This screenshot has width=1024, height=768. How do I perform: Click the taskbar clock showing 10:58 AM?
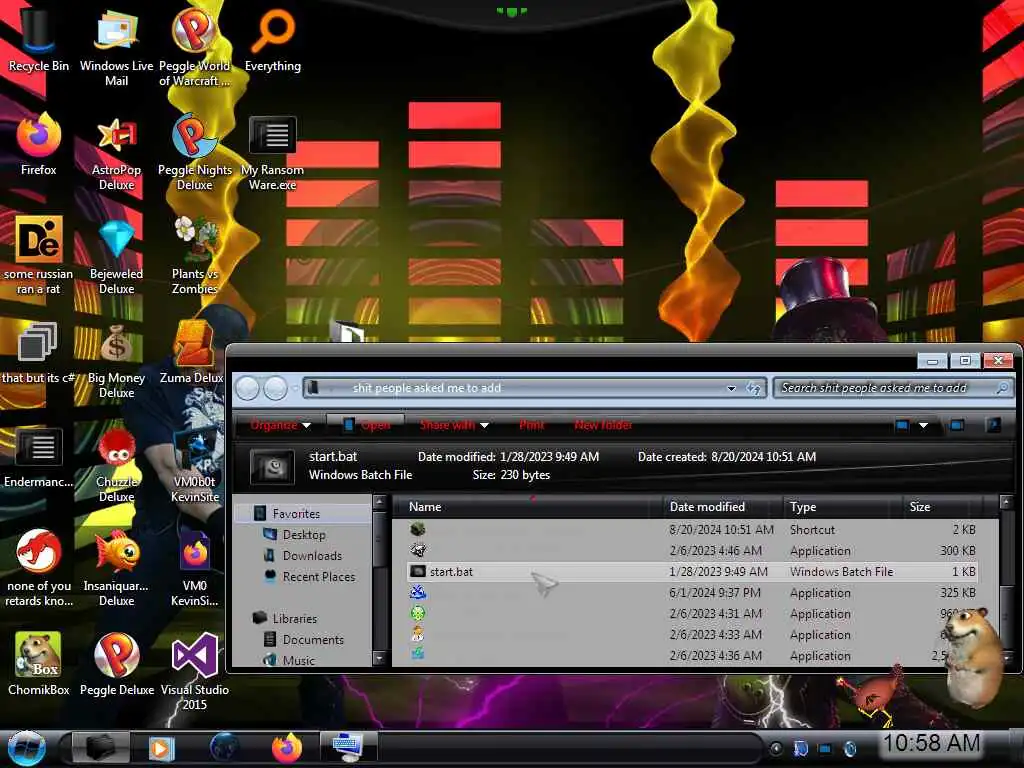932,743
